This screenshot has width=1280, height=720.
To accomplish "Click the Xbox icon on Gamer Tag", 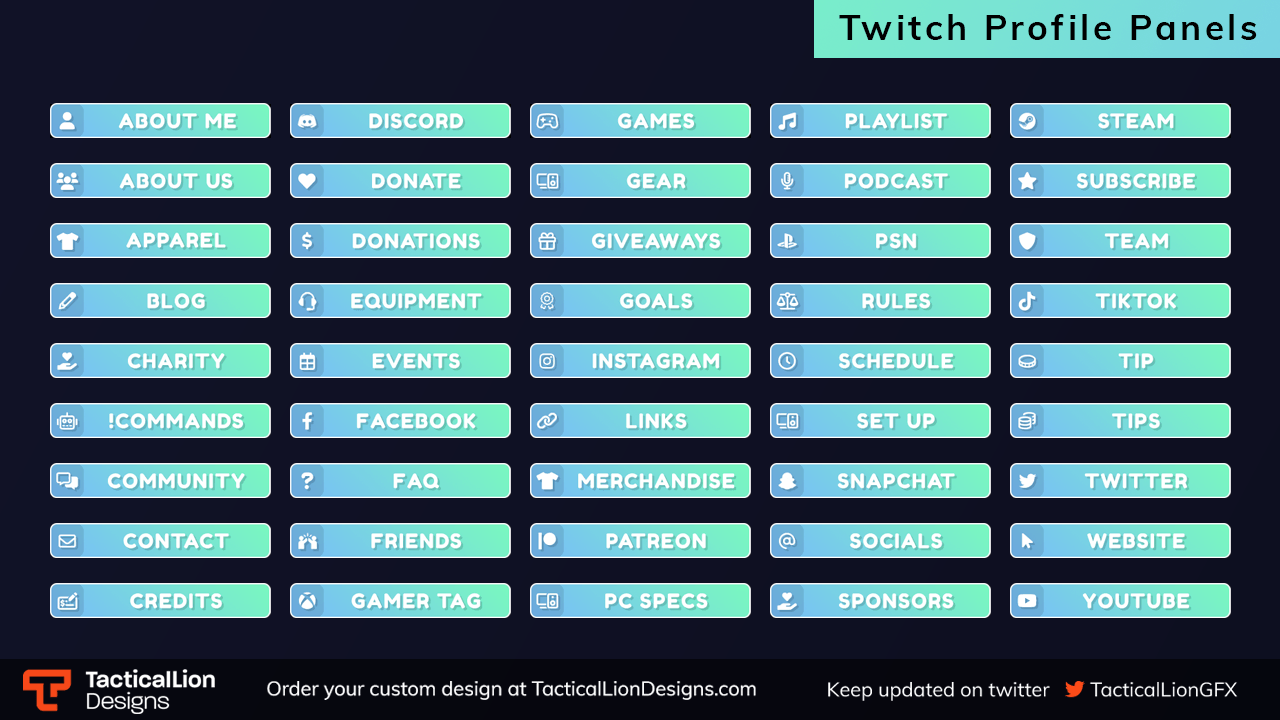I will click(307, 601).
